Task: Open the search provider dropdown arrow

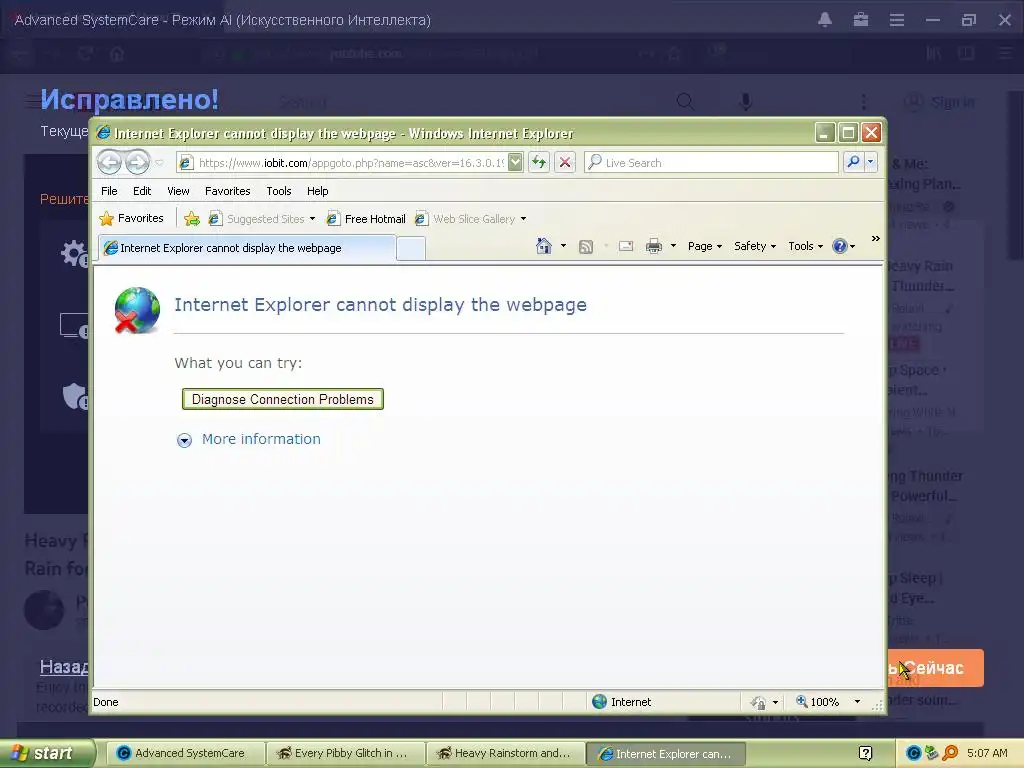Action: tap(871, 162)
